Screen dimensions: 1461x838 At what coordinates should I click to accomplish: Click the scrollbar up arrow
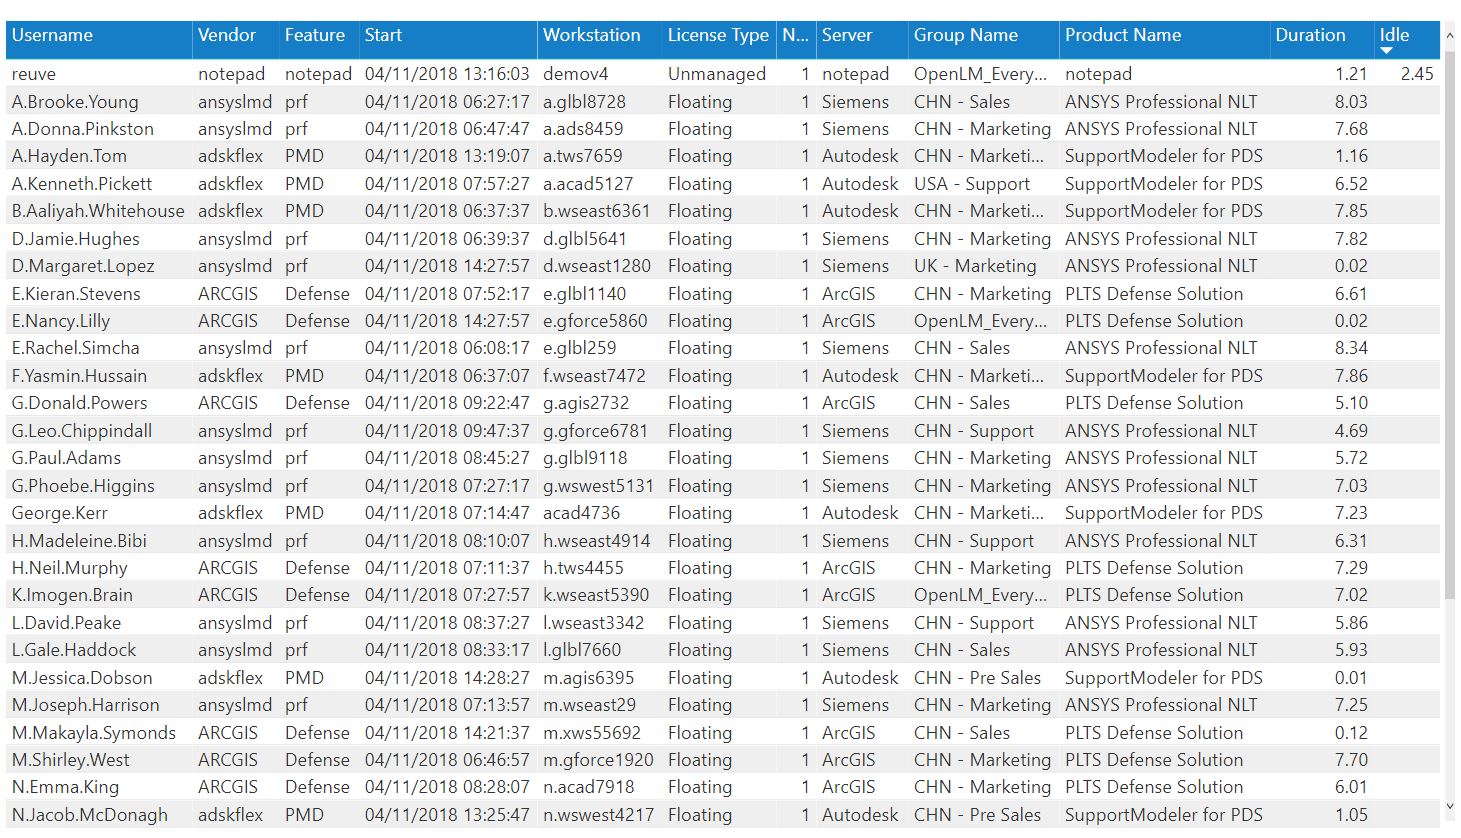1450,36
